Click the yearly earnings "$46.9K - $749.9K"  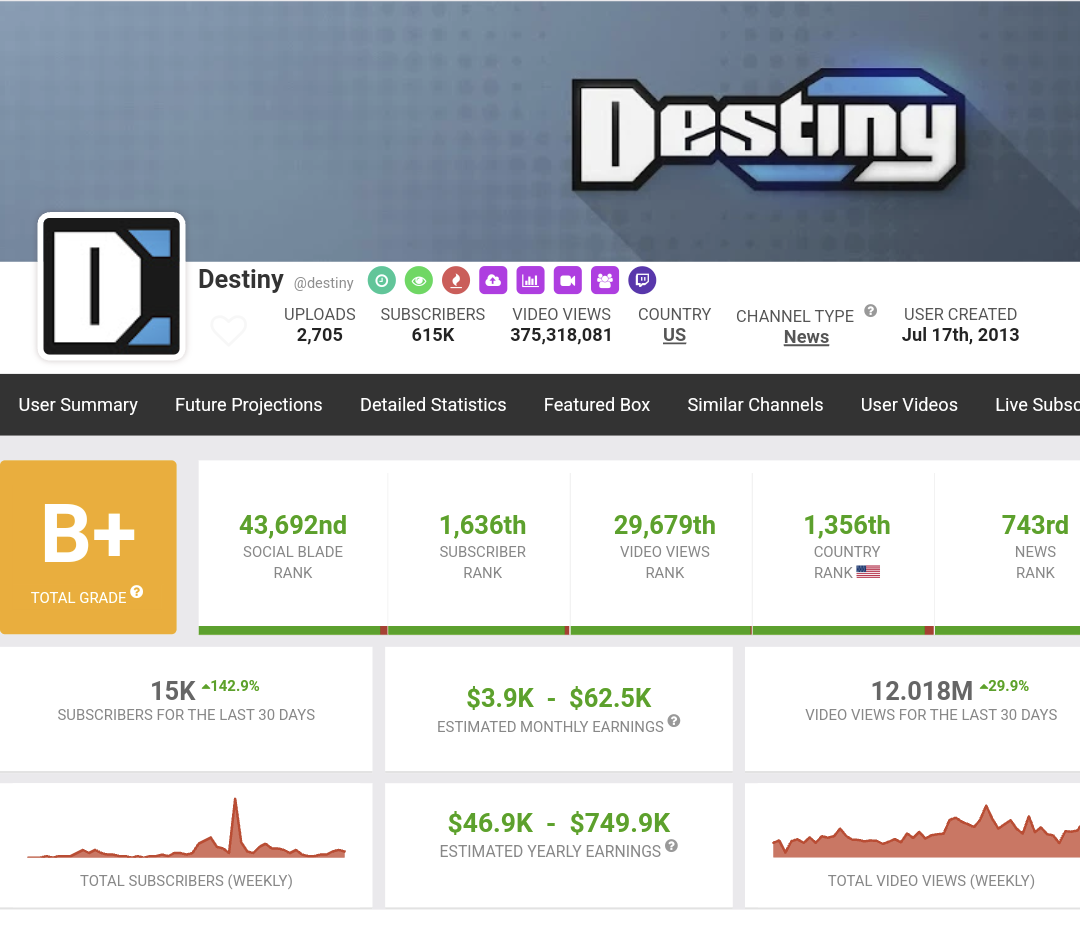tap(559, 823)
